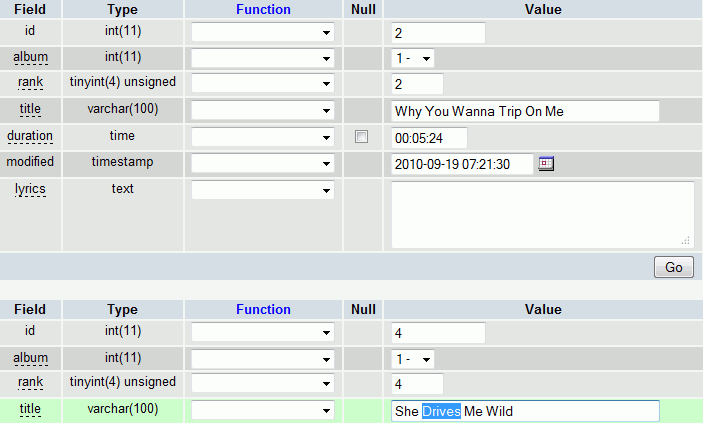Open the Function dropdown for second rank row
Screen dimensions: 703x423
(x=263, y=383)
